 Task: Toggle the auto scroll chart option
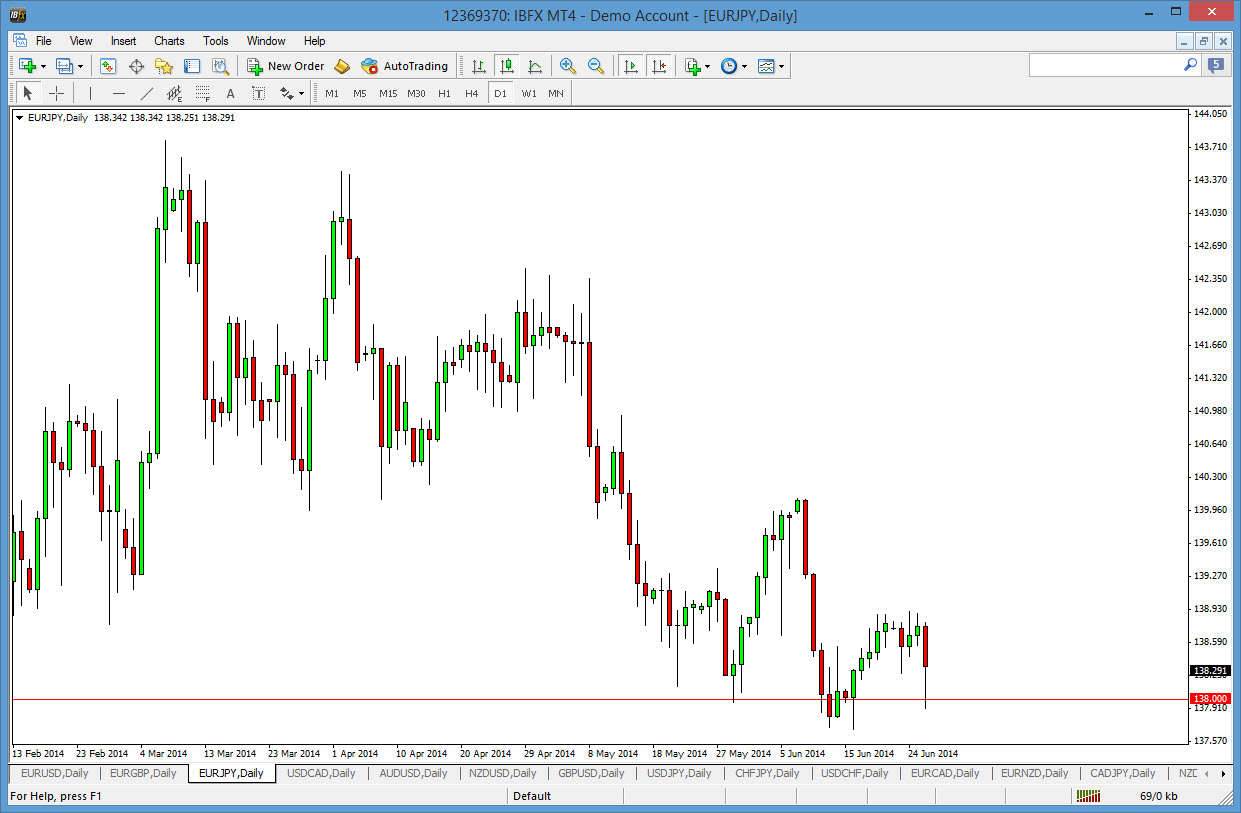pos(631,66)
